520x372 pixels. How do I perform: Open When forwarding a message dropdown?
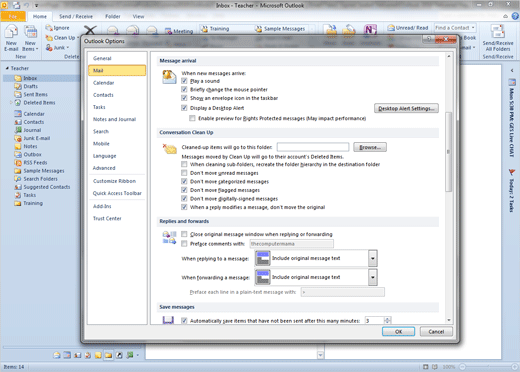(x=373, y=277)
